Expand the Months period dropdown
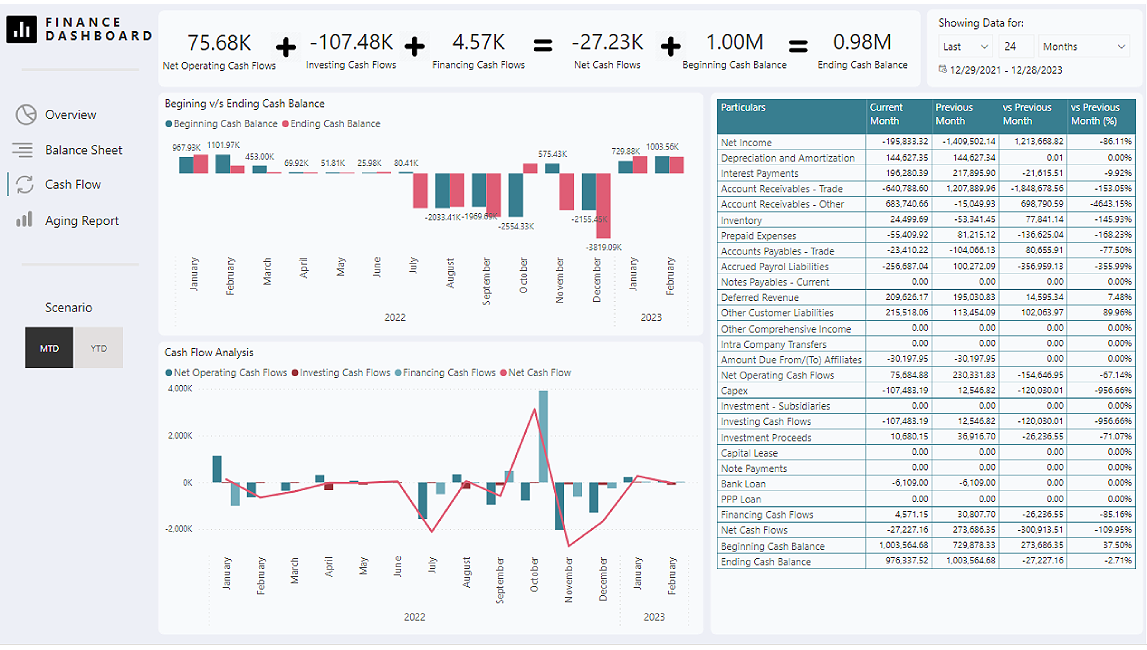 [x=1084, y=46]
